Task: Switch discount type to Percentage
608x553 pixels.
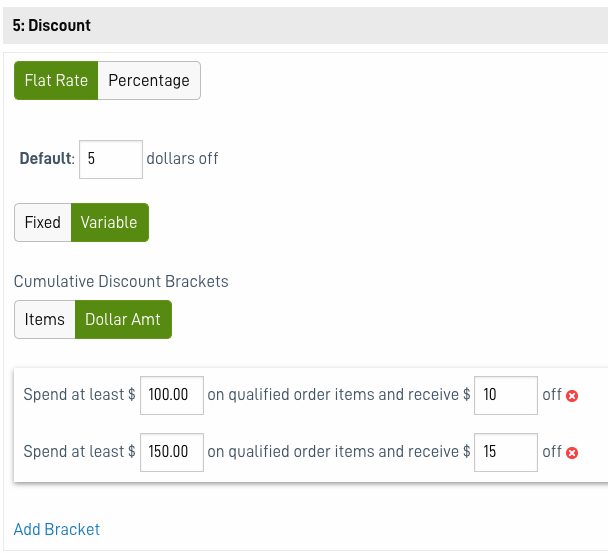Action: 149,81
